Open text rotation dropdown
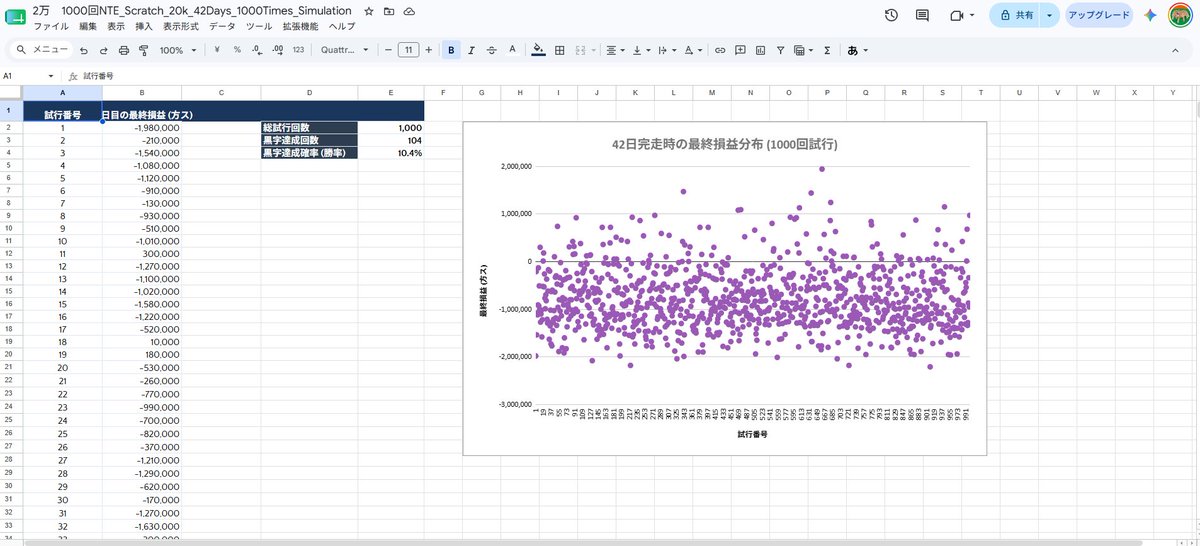The width and height of the screenshot is (1200, 546). (693, 49)
